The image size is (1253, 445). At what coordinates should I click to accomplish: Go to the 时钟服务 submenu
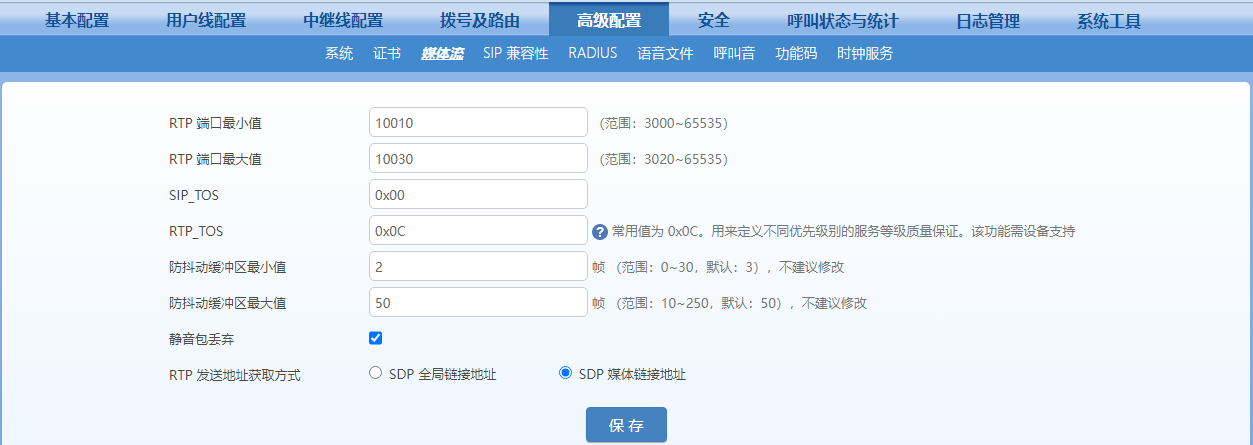point(865,54)
